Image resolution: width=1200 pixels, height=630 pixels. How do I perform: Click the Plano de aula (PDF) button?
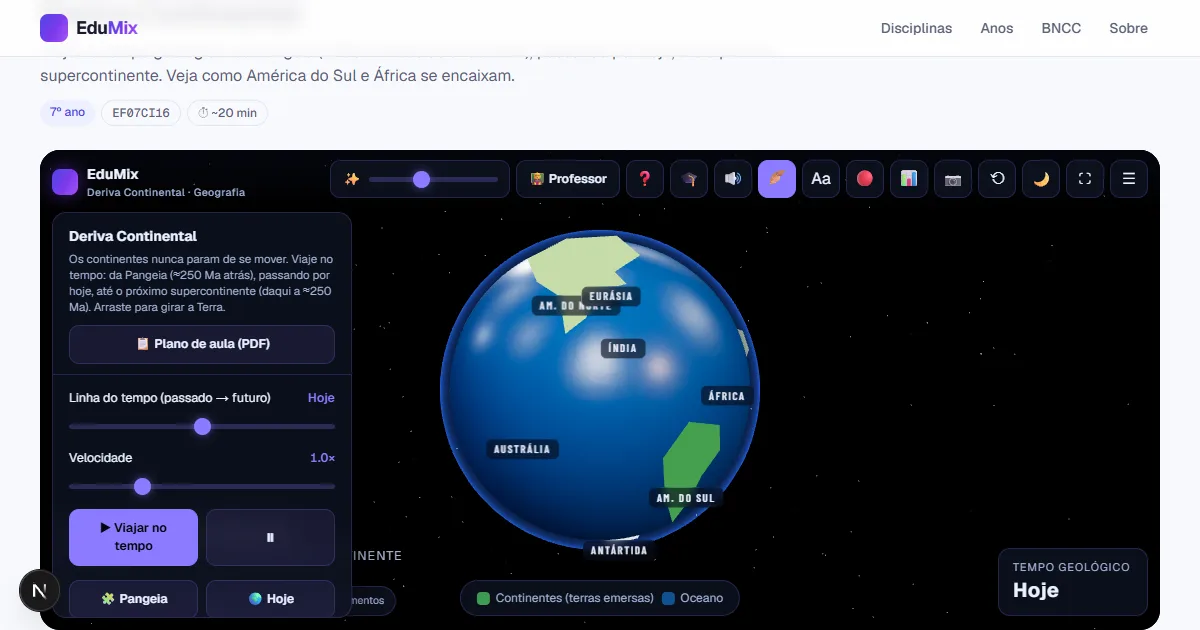pyautogui.click(x=202, y=344)
